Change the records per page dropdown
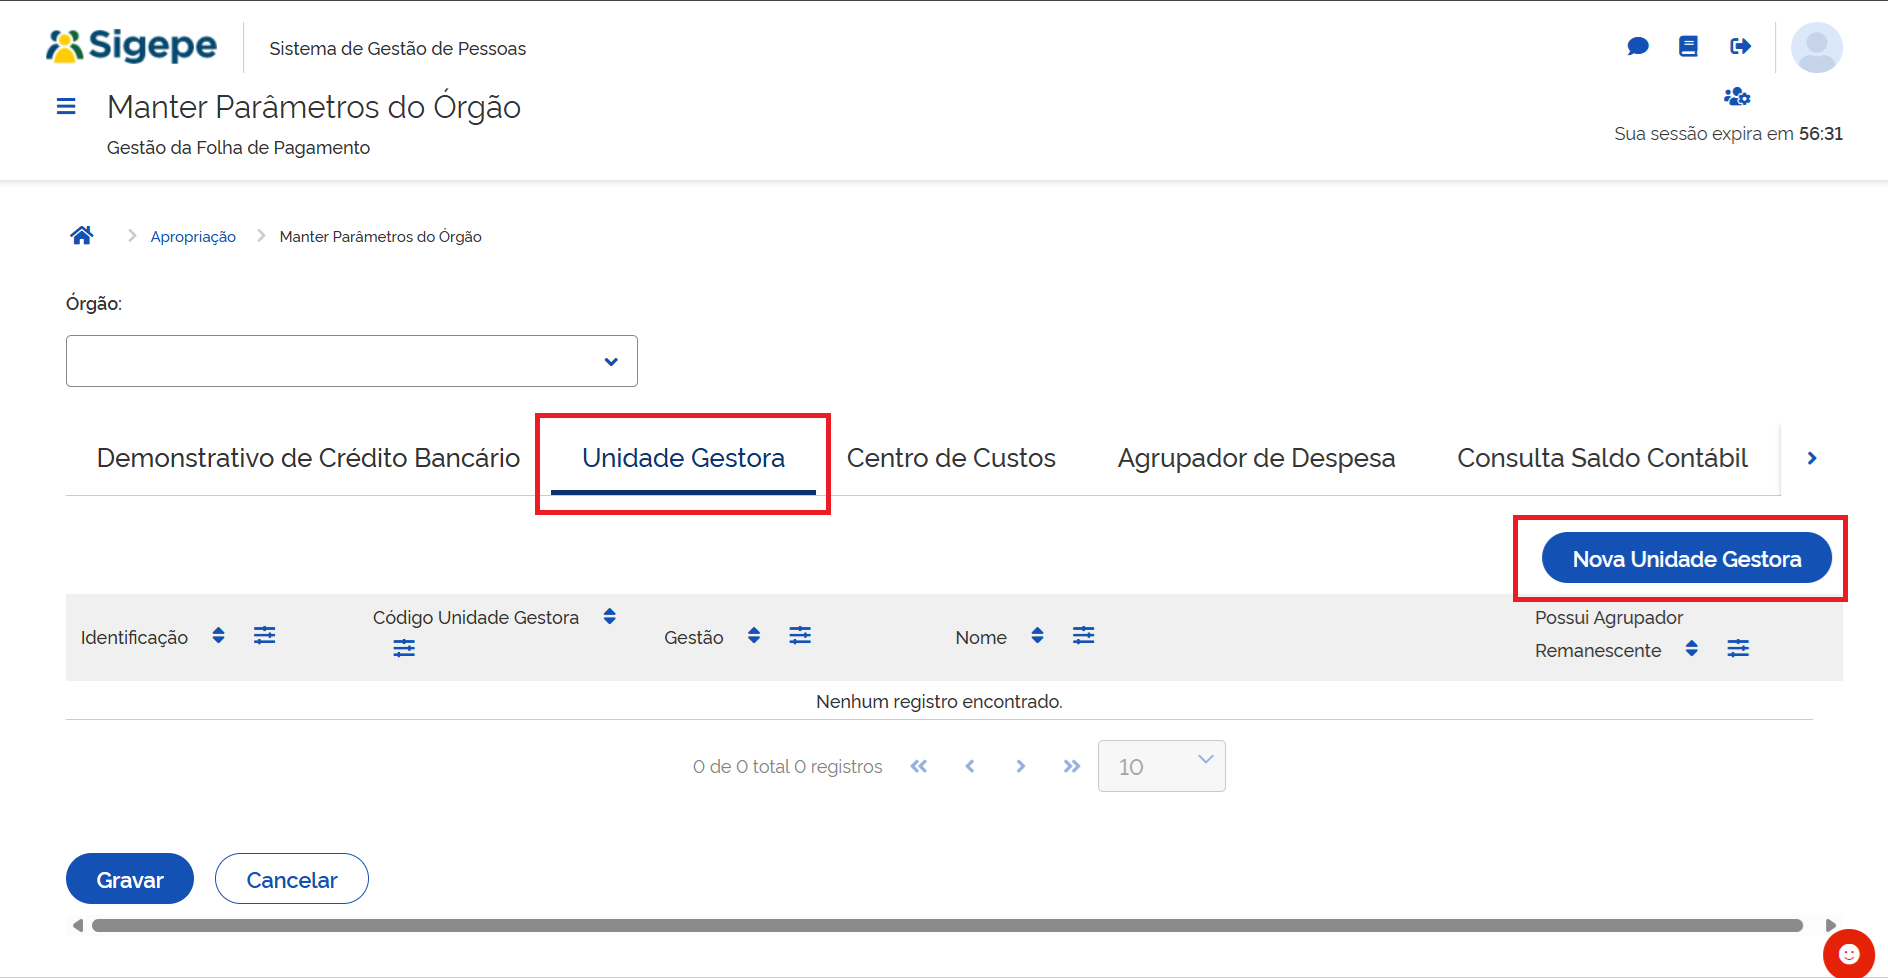 [x=1161, y=766]
